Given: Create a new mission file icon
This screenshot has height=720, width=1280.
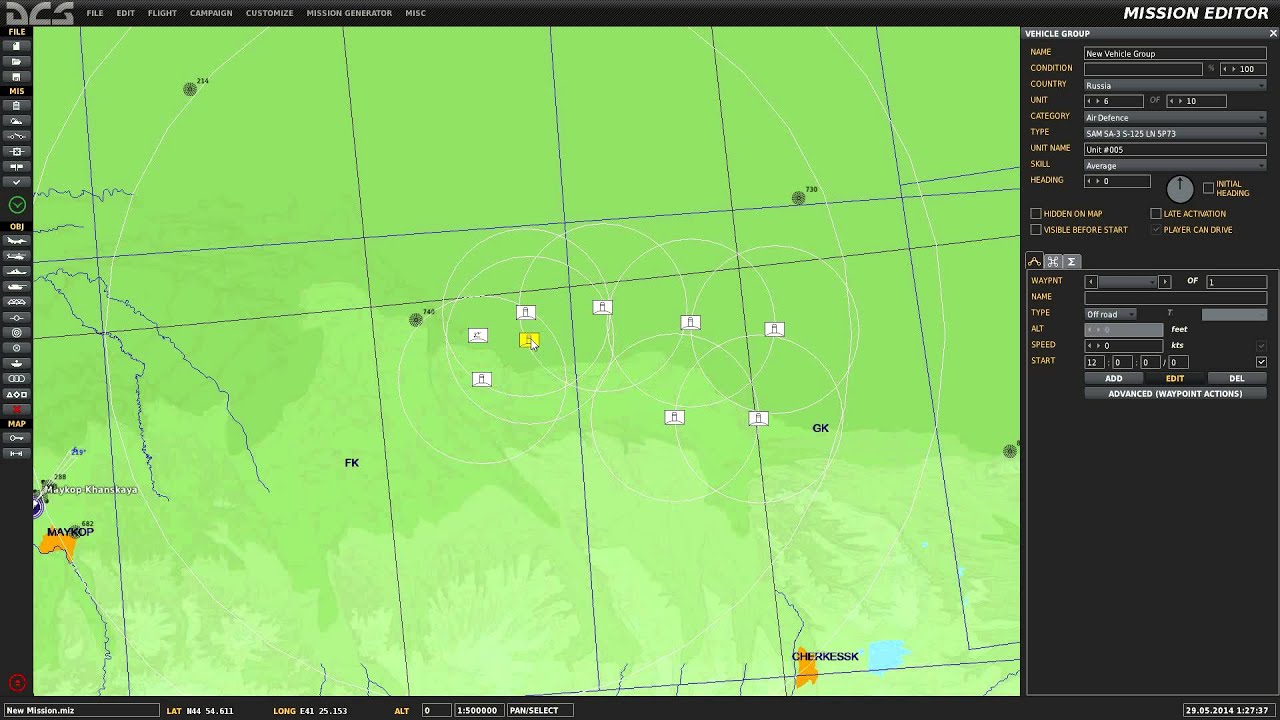Looking at the screenshot, I should tap(16, 46).
